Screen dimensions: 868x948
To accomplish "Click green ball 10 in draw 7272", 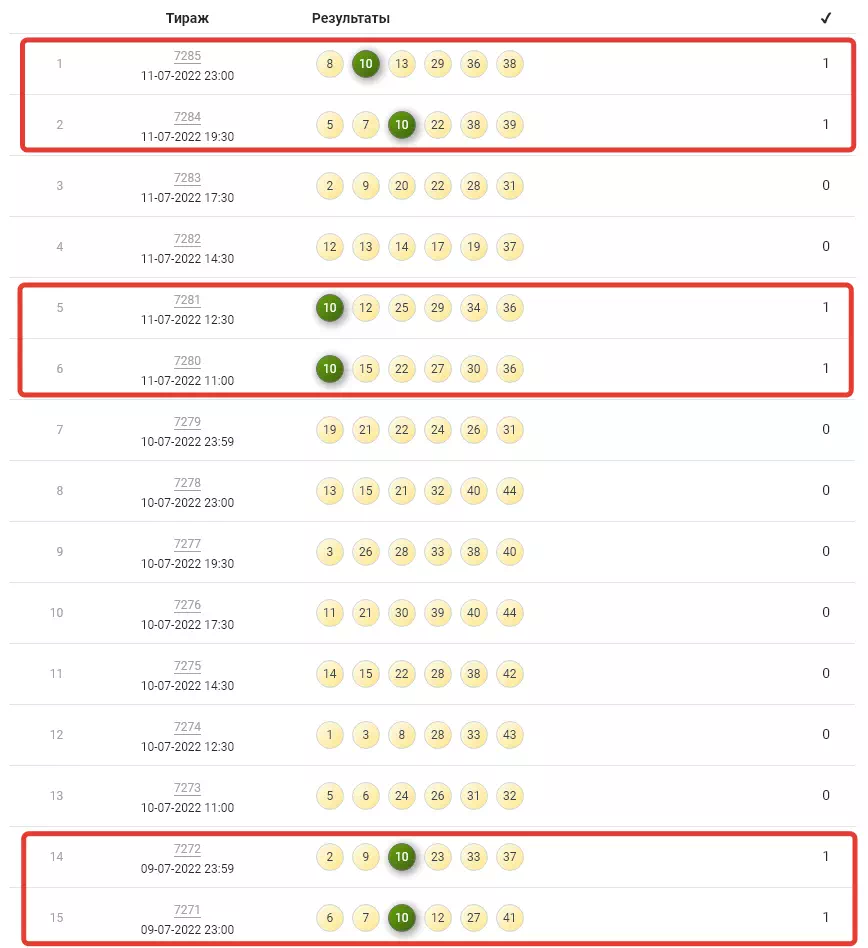I will 402,857.
